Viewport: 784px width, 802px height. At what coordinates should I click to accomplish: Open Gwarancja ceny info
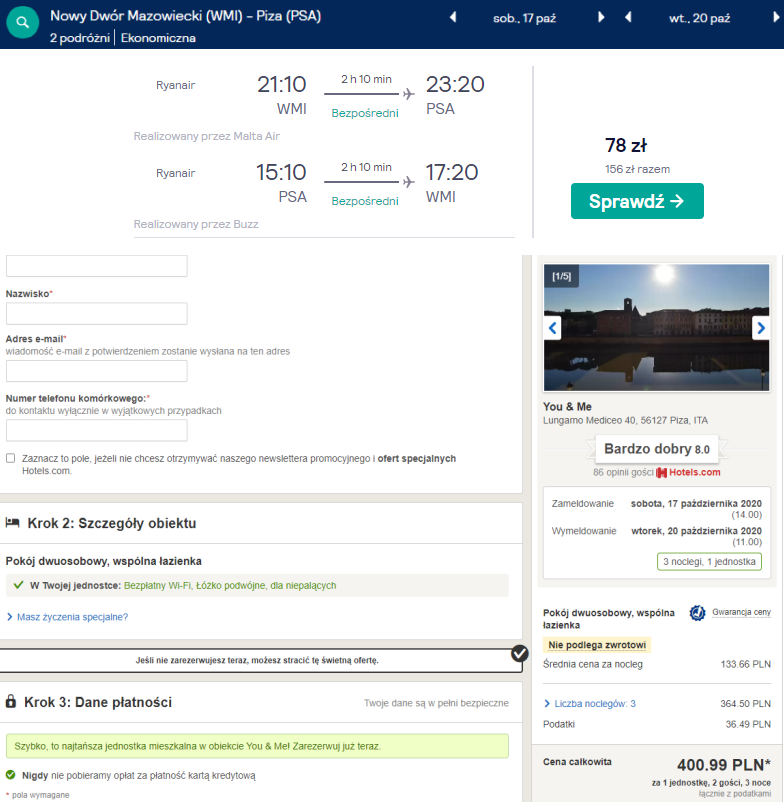(741, 612)
